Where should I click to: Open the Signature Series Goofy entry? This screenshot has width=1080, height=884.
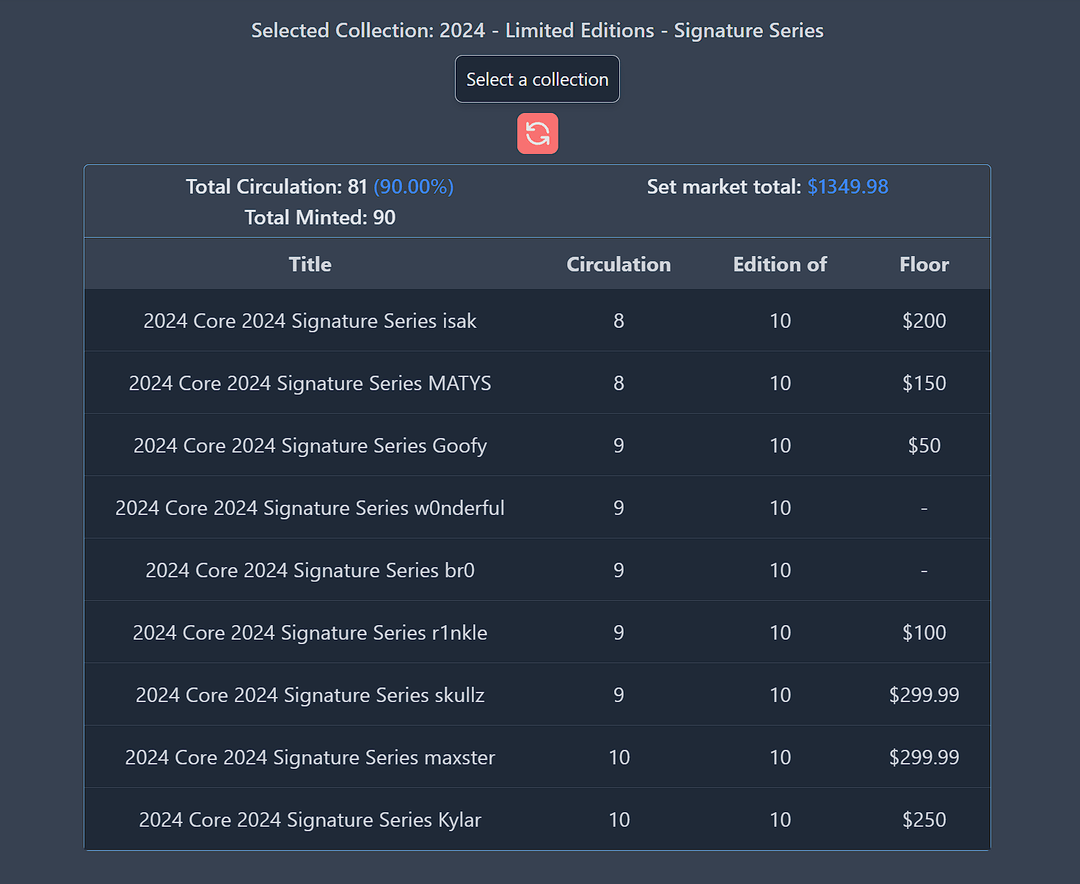click(310, 446)
